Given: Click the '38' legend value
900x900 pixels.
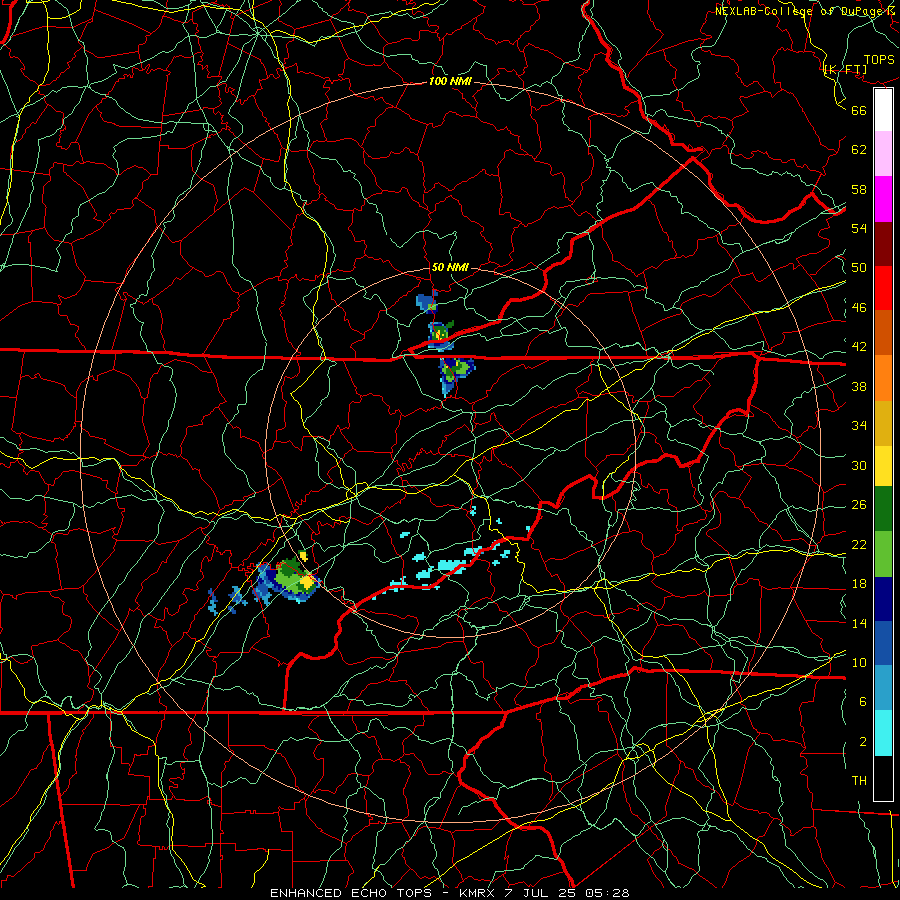Looking at the screenshot, I should click(859, 386).
